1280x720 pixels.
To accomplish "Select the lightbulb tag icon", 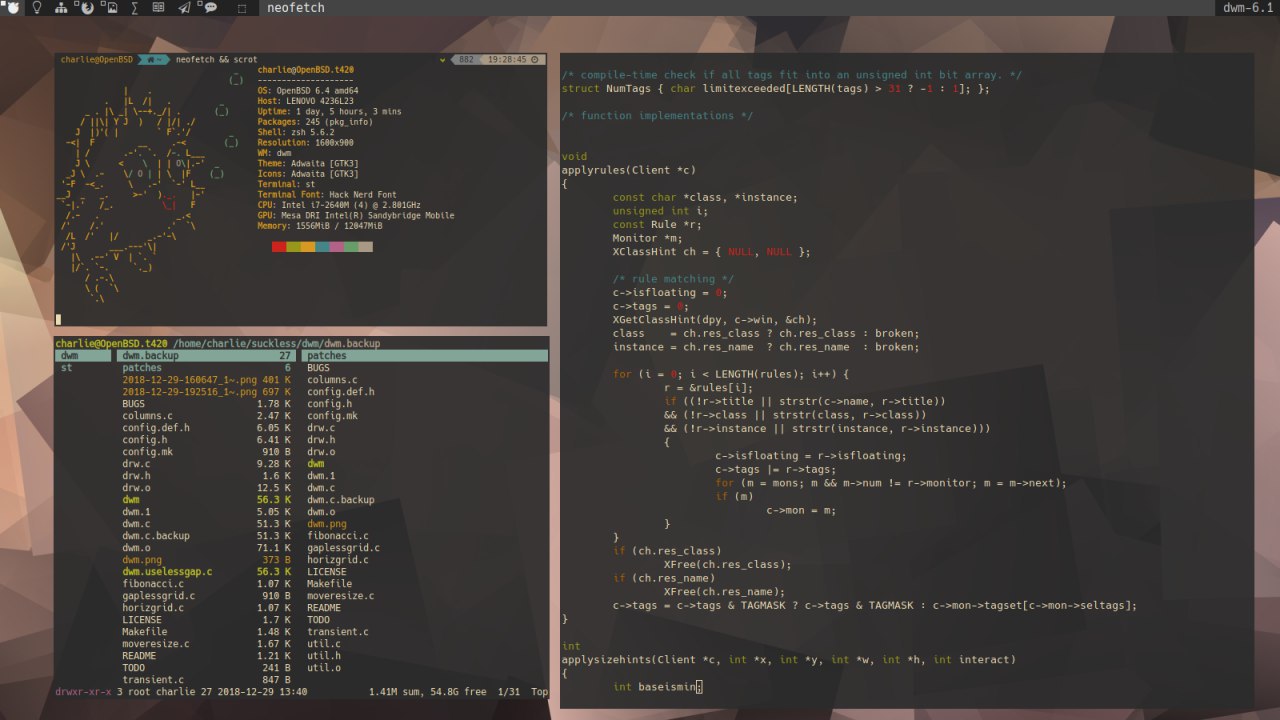I will [x=37, y=8].
